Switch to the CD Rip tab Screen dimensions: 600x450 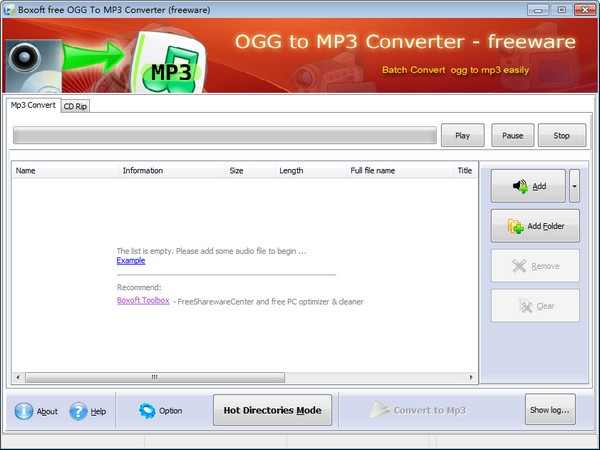click(x=75, y=106)
